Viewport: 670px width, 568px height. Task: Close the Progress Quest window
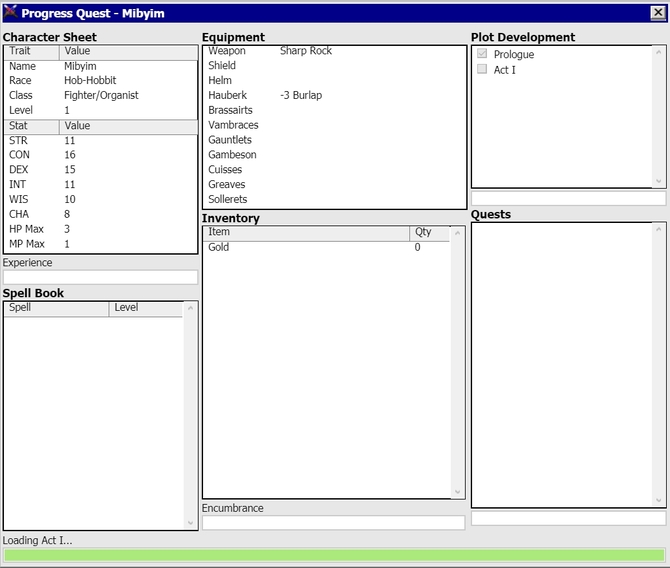point(658,13)
